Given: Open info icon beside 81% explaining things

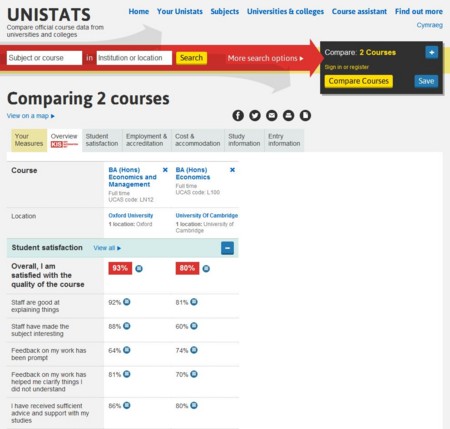Looking at the screenshot, I should tap(194, 302).
